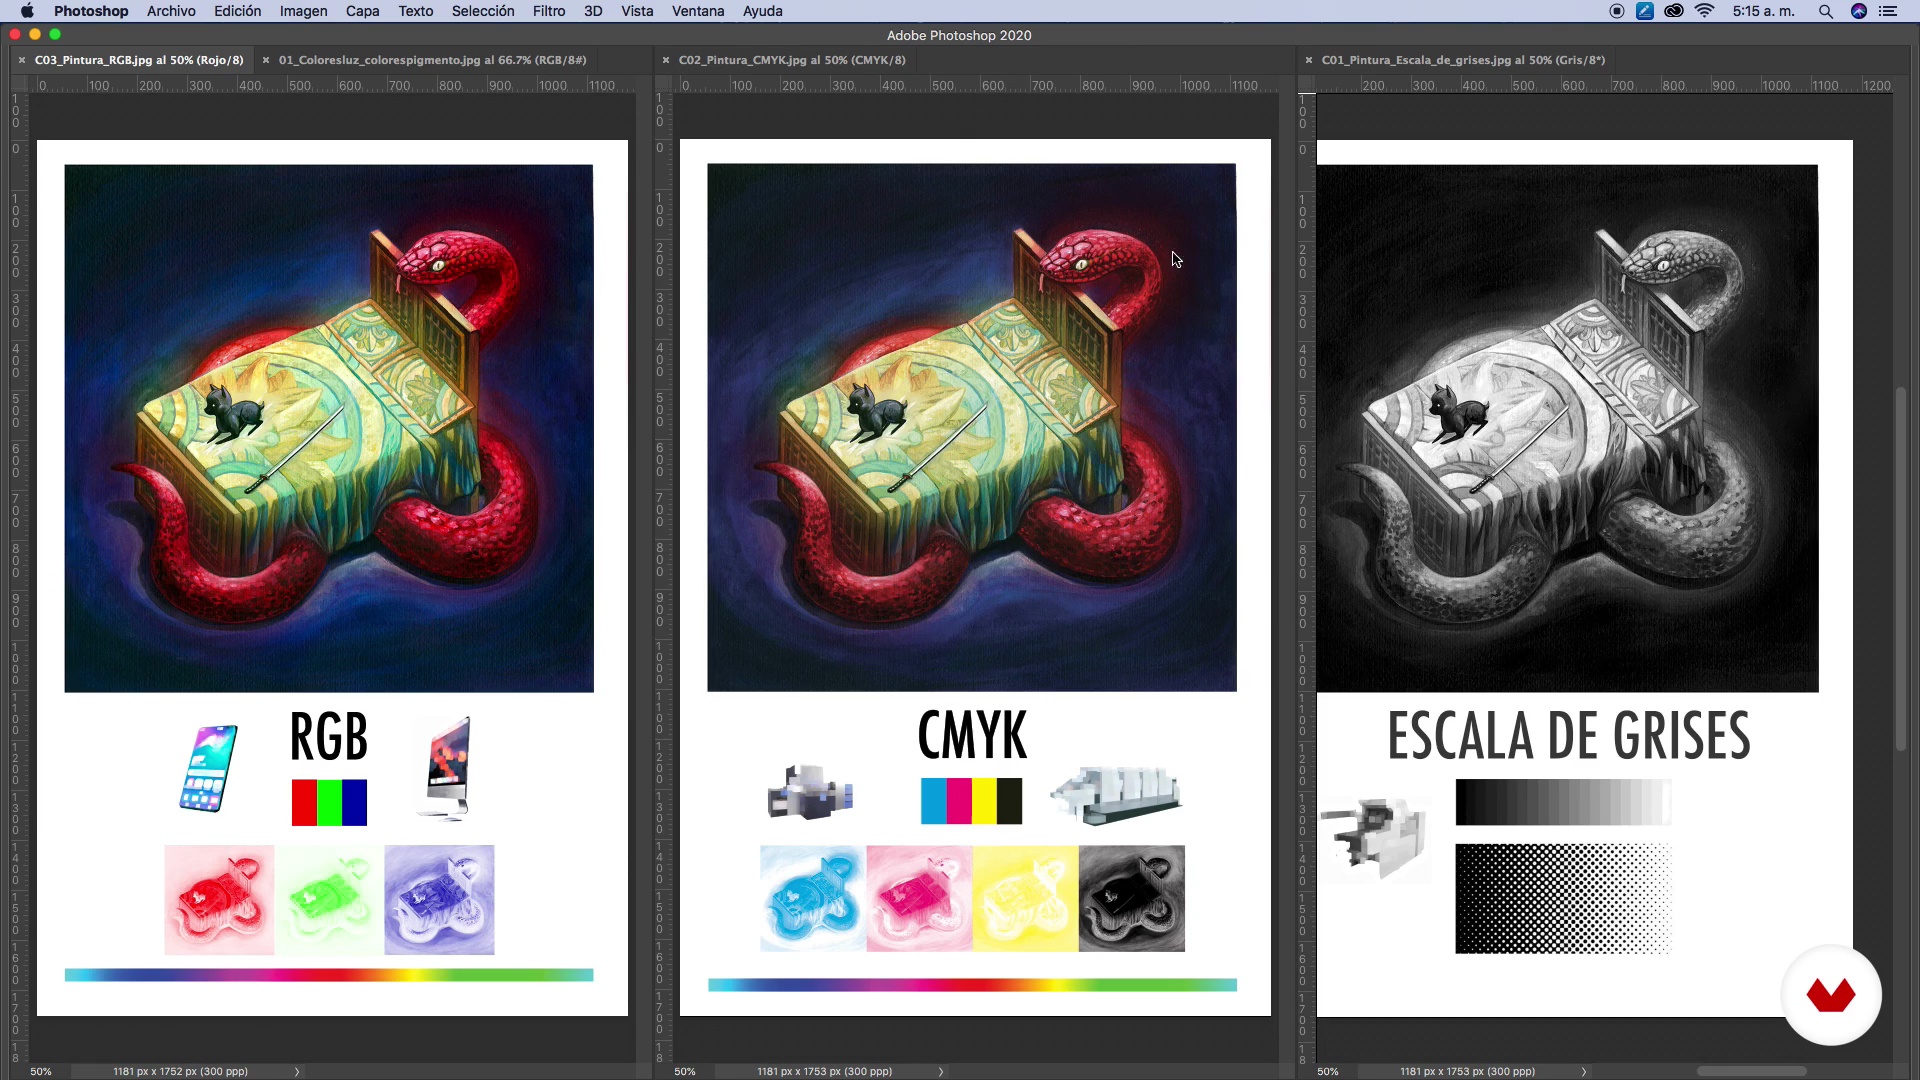Open the Ventana menu

coord(698,11)
